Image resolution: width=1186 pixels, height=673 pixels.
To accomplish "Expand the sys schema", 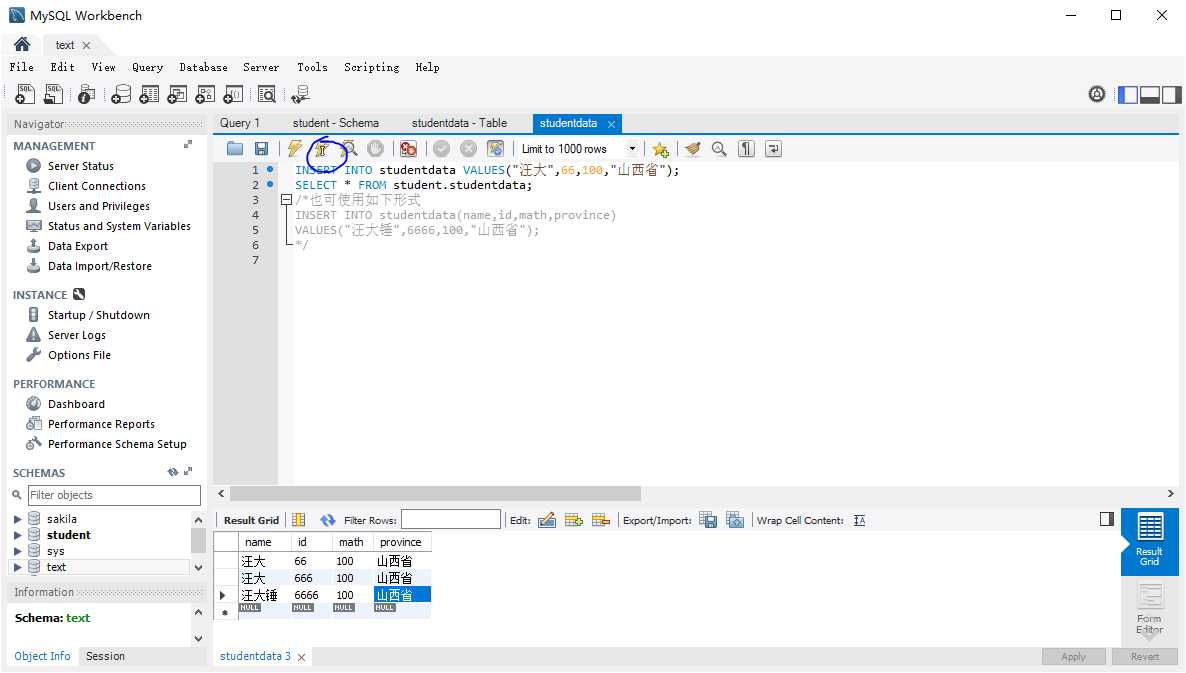I will pos(17,551).
